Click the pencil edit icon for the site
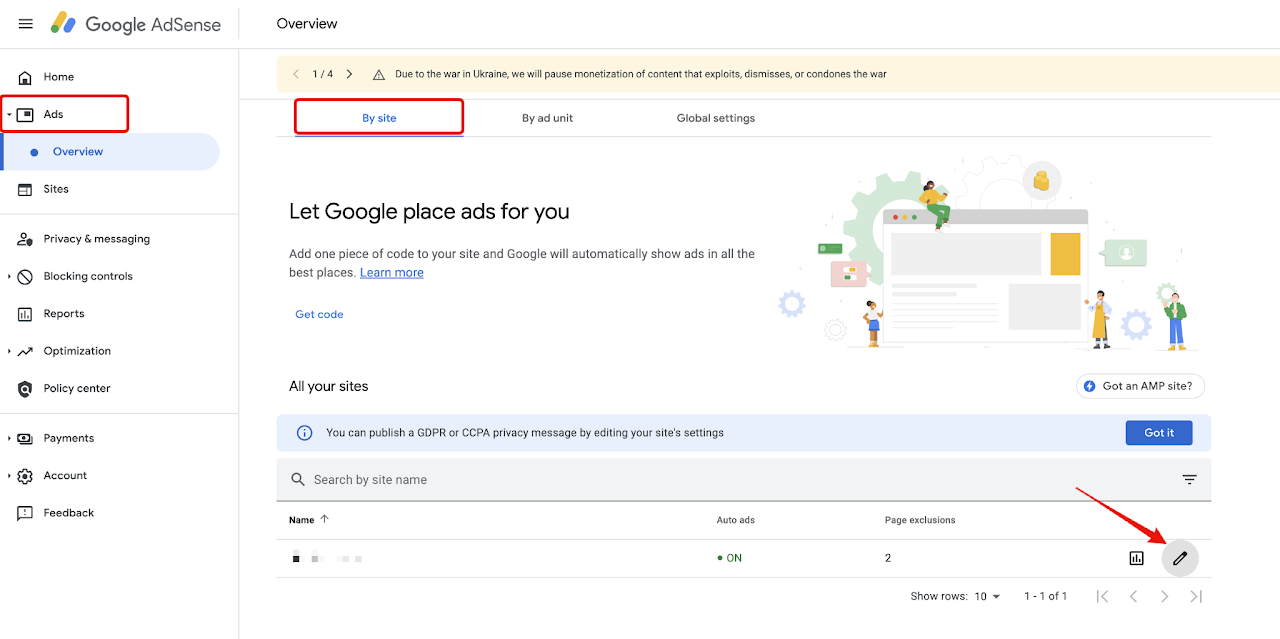 [1180, 558]
